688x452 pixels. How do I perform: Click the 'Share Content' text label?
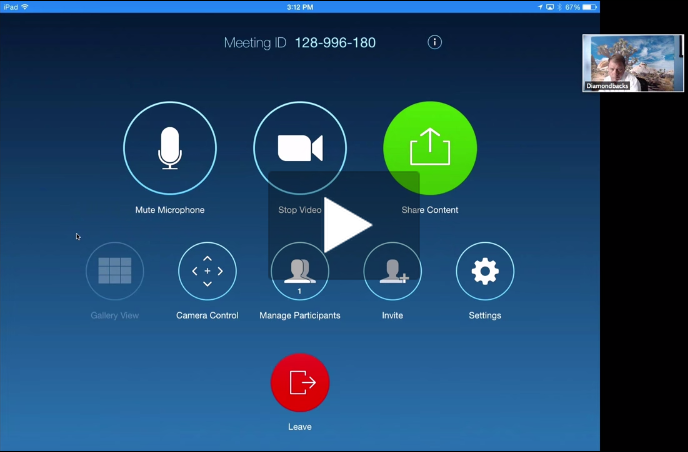430,210
